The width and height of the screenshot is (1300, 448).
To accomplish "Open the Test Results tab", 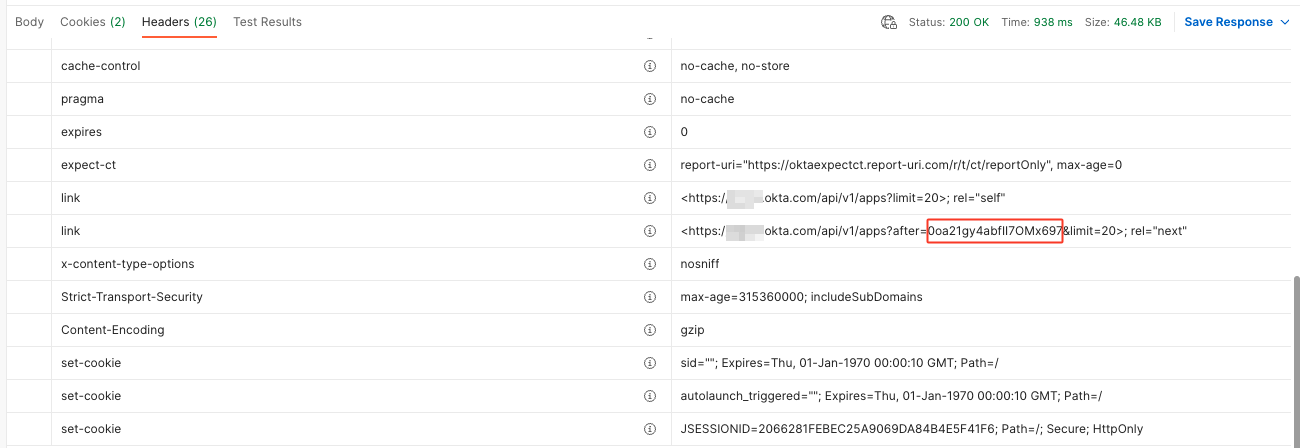I will pos(267,22).
